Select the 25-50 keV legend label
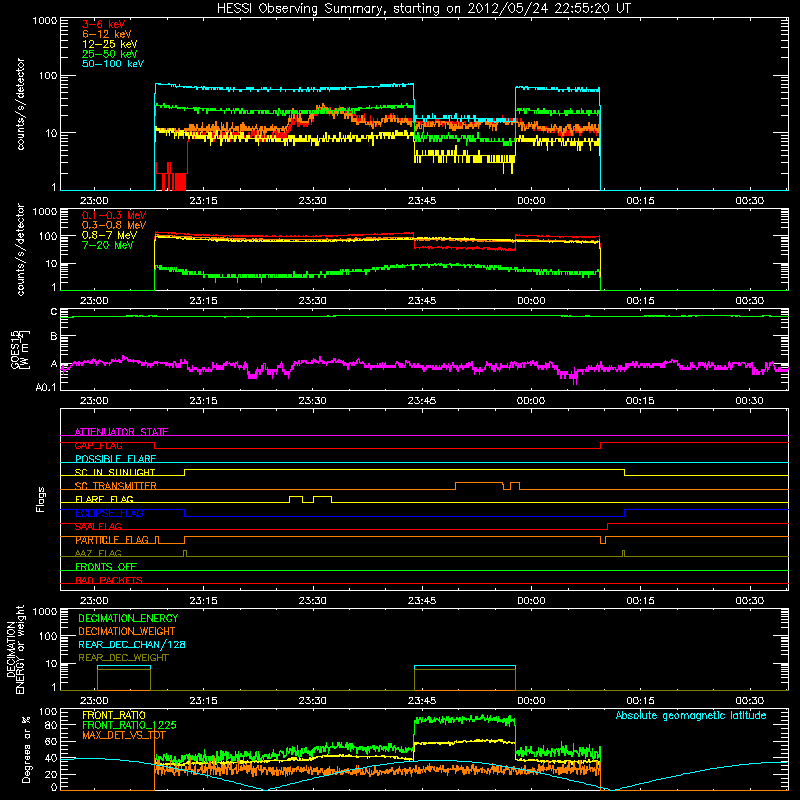800x800 pixels. click(110, 54)
